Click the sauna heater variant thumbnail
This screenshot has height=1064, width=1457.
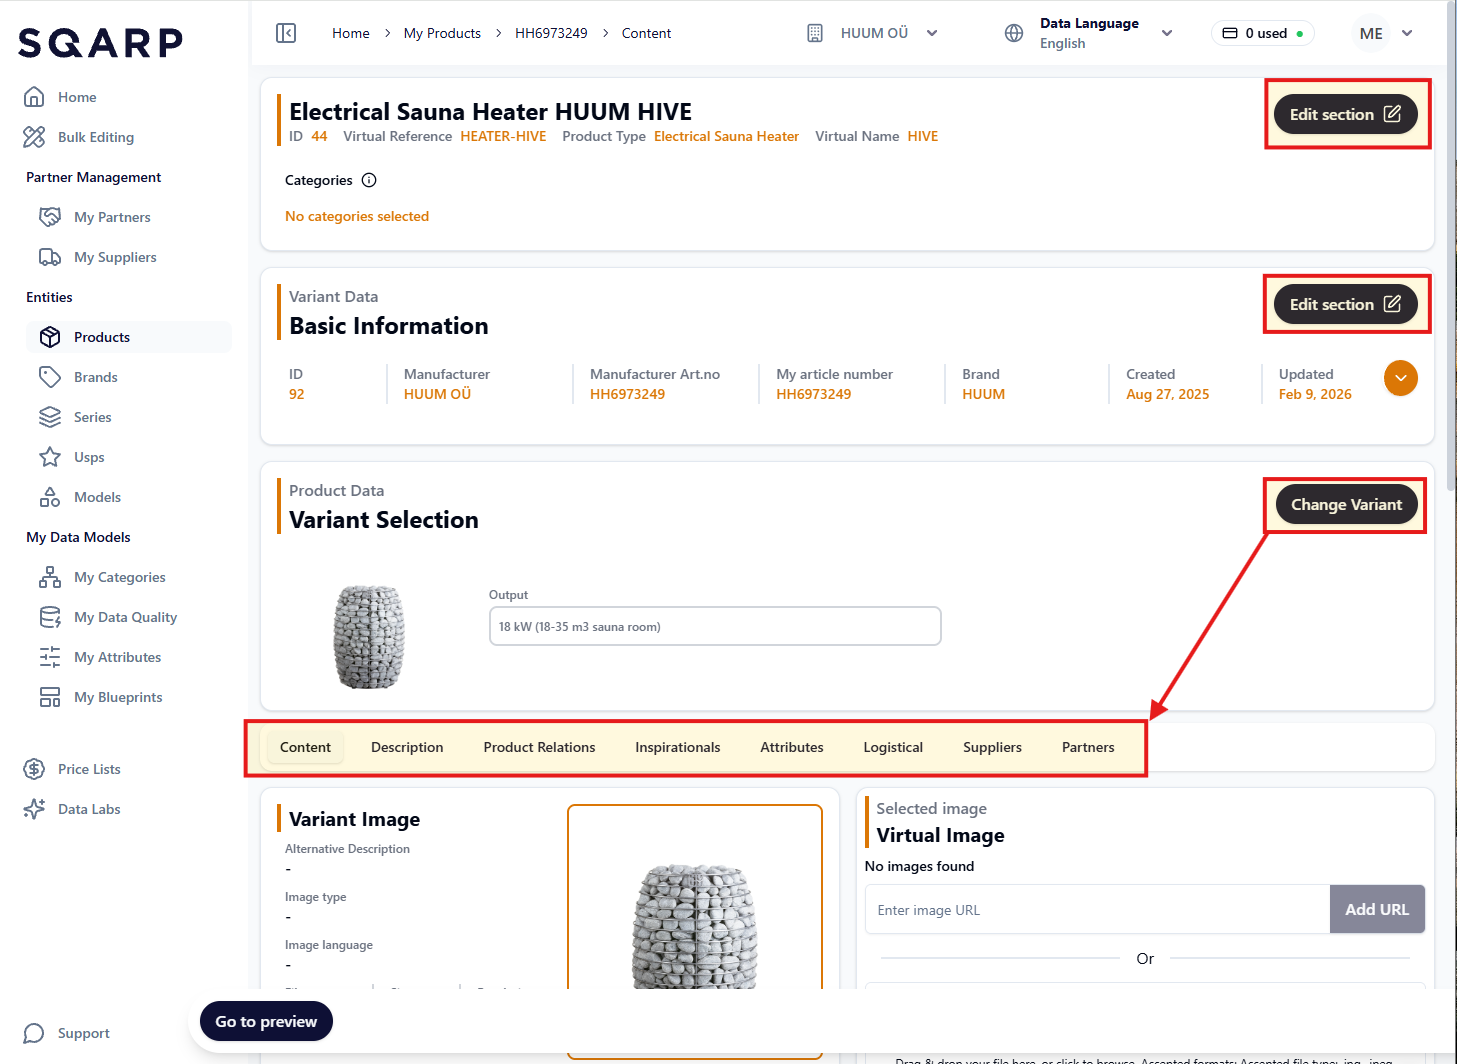369,637
